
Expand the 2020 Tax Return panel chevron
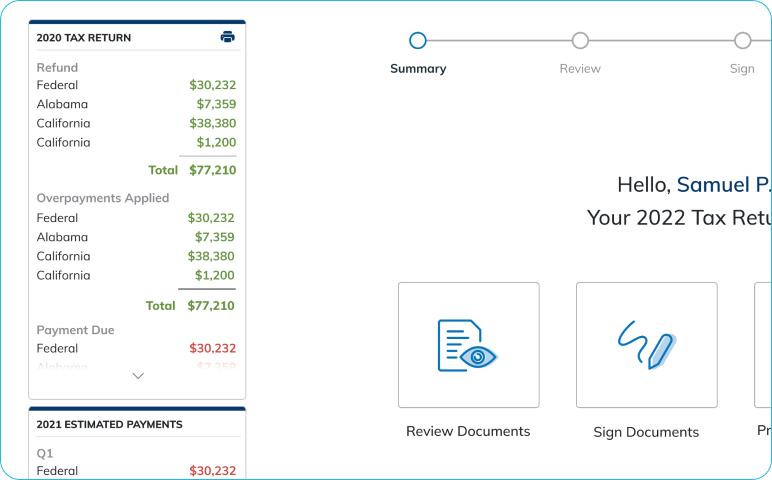[x=138, y=376]
